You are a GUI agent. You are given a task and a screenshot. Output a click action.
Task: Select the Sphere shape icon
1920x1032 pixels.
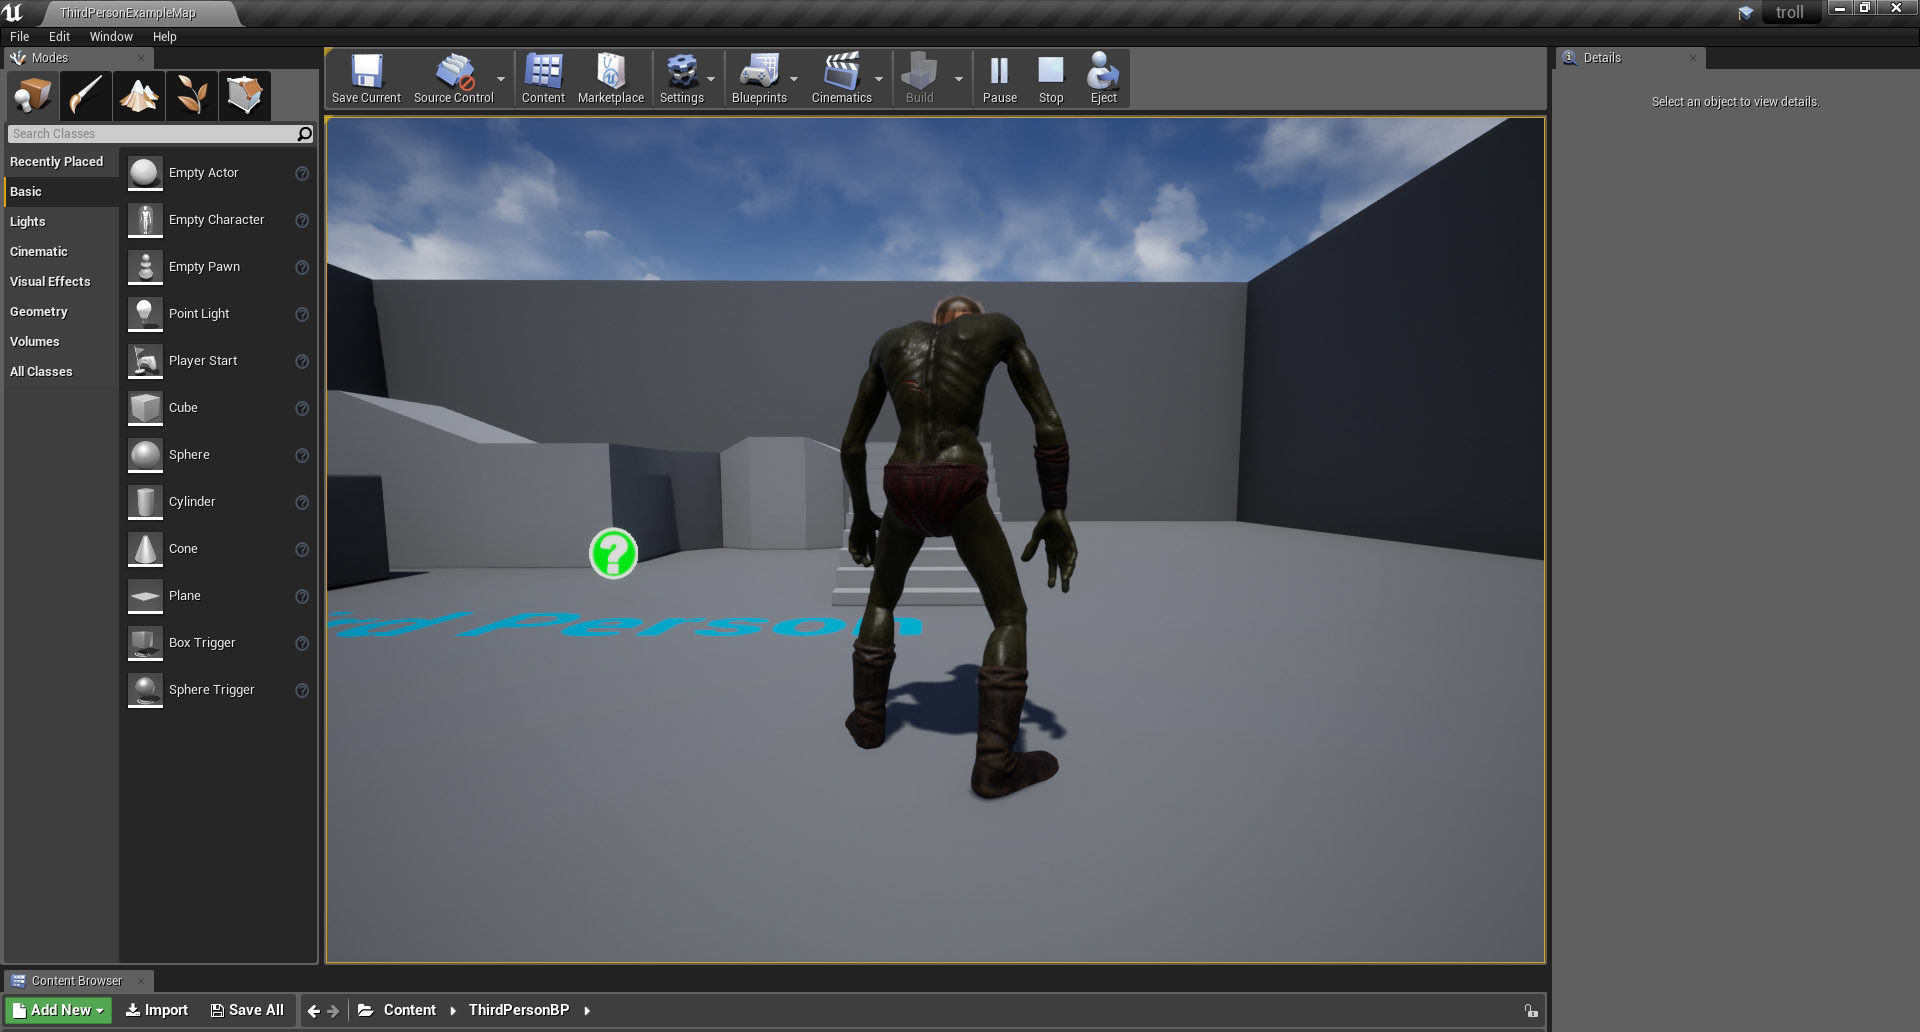tap(145, 455)
